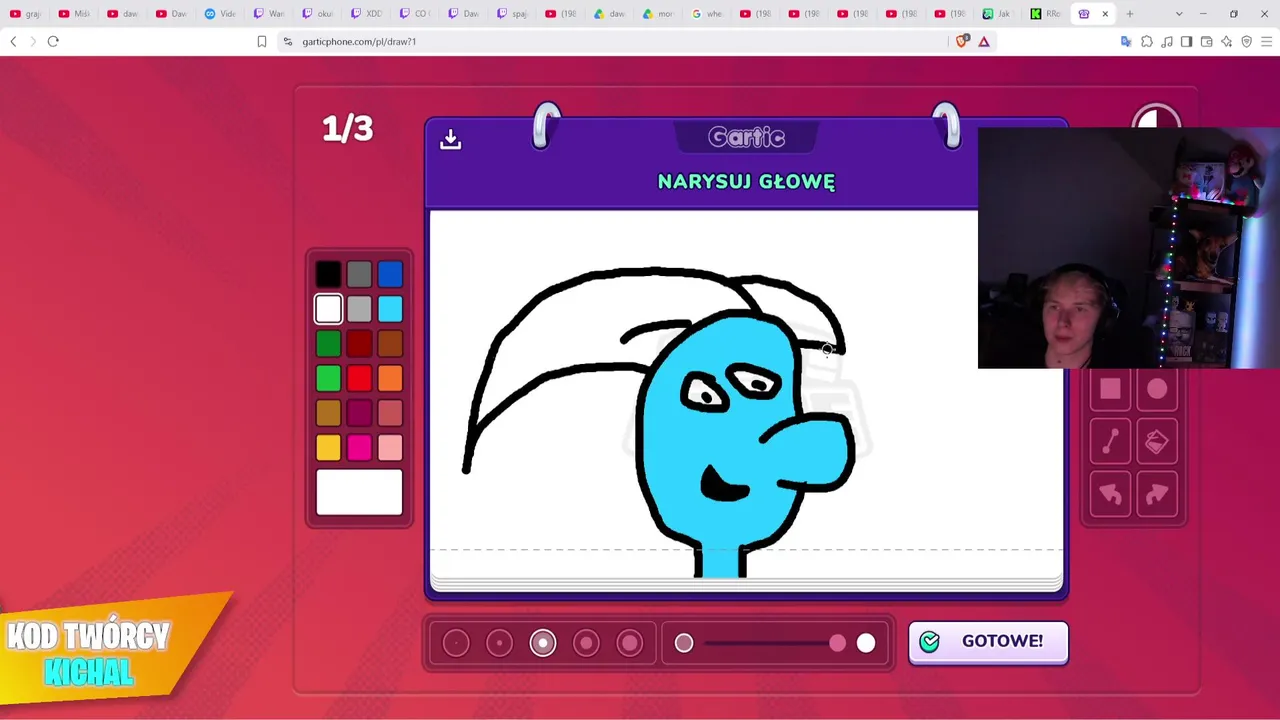Pick the paint bucket fill tool
The image size is (1280, 720).
[1157, 442]
